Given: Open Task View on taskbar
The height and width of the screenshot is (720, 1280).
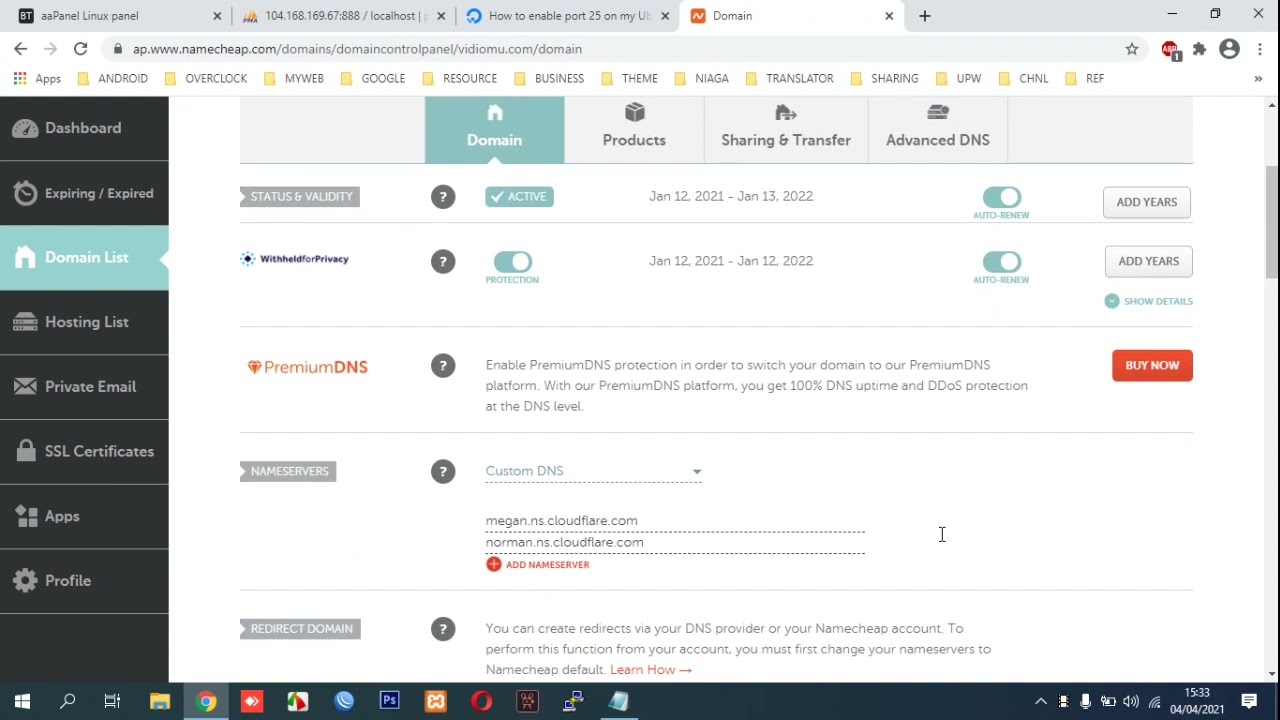Looking at the screenshot, I should (112, 701).
